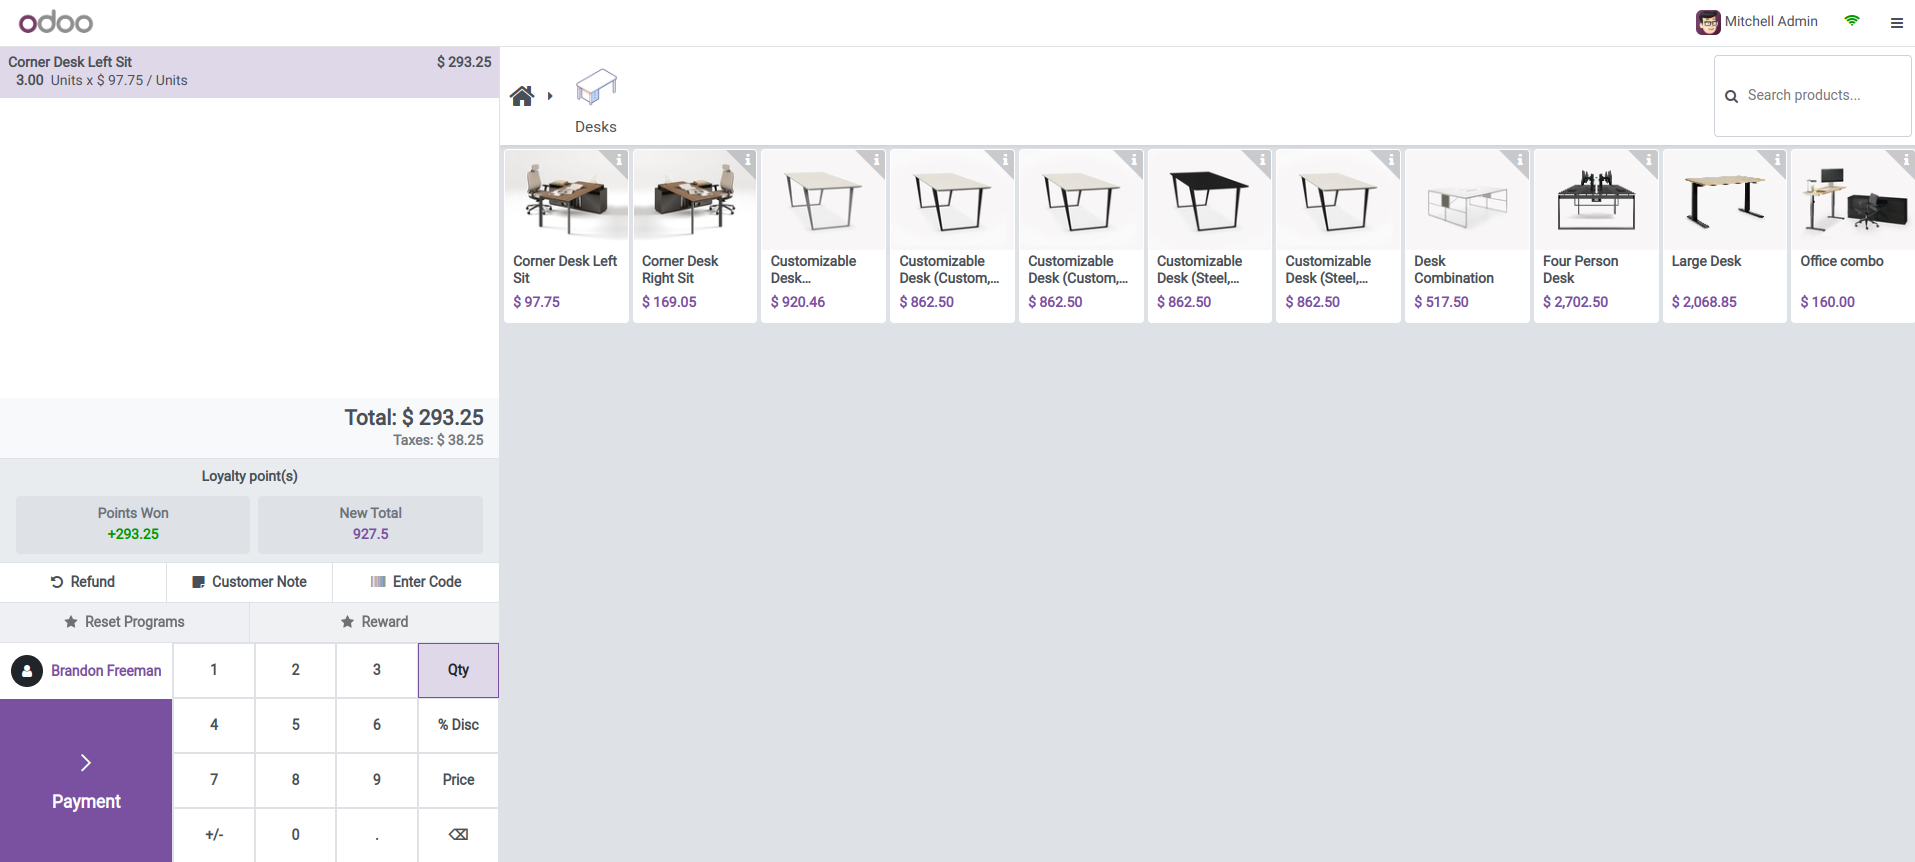Proceed to Payment

tap(86, 781)
